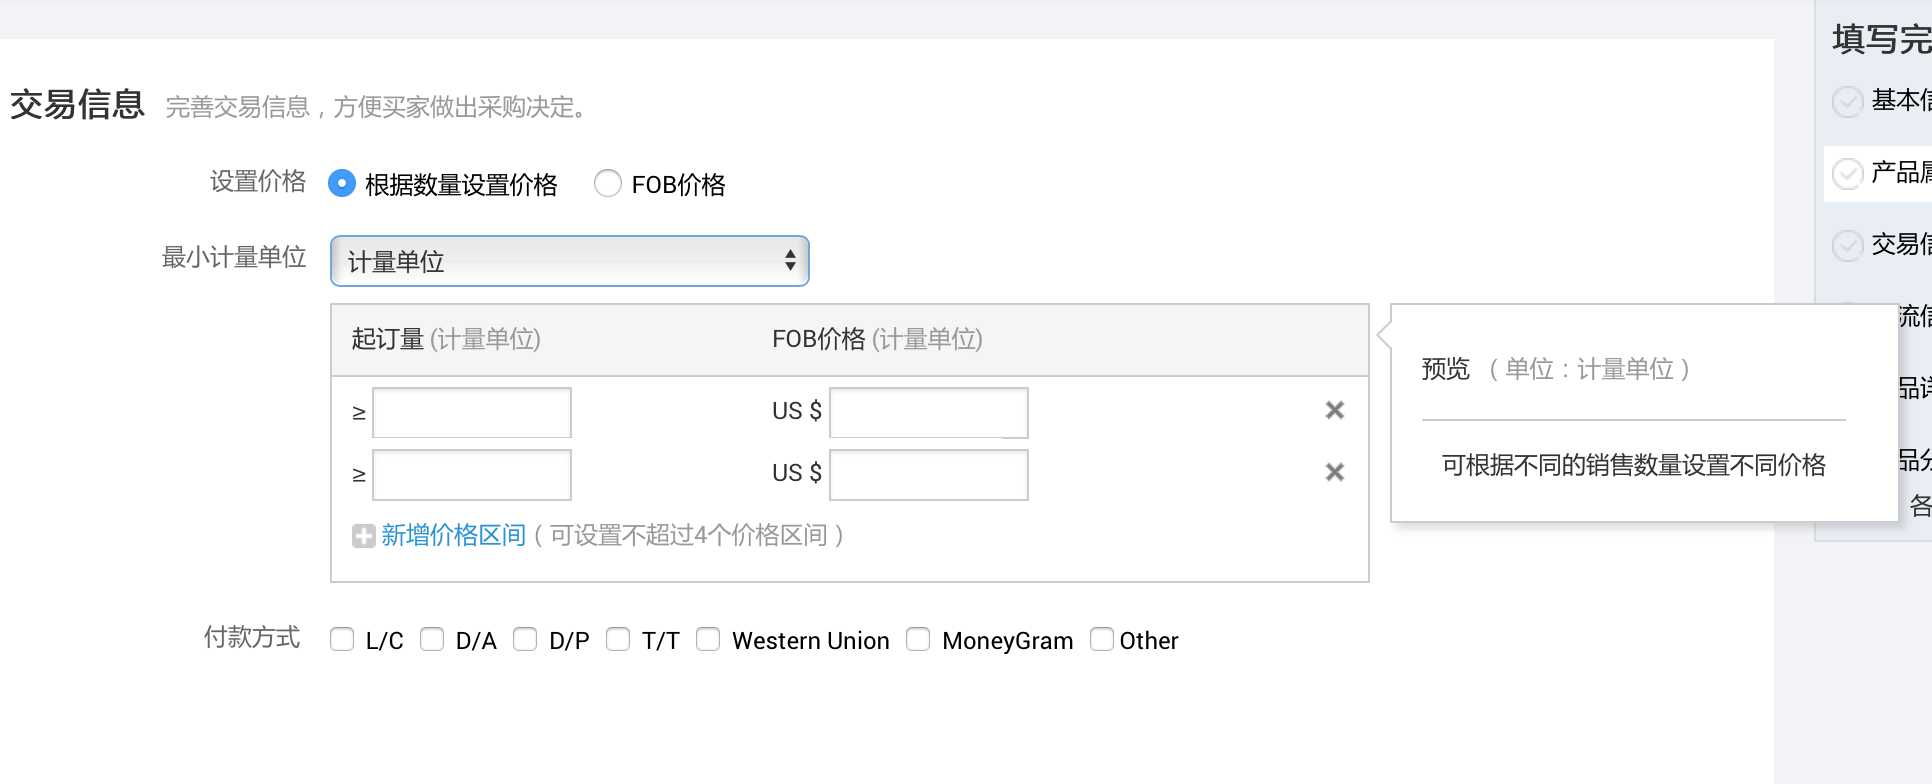Image resolution: width=1932 pixels, height=784 pixels.
Task: Remove the second price tier row
Action: point(1334,472)
